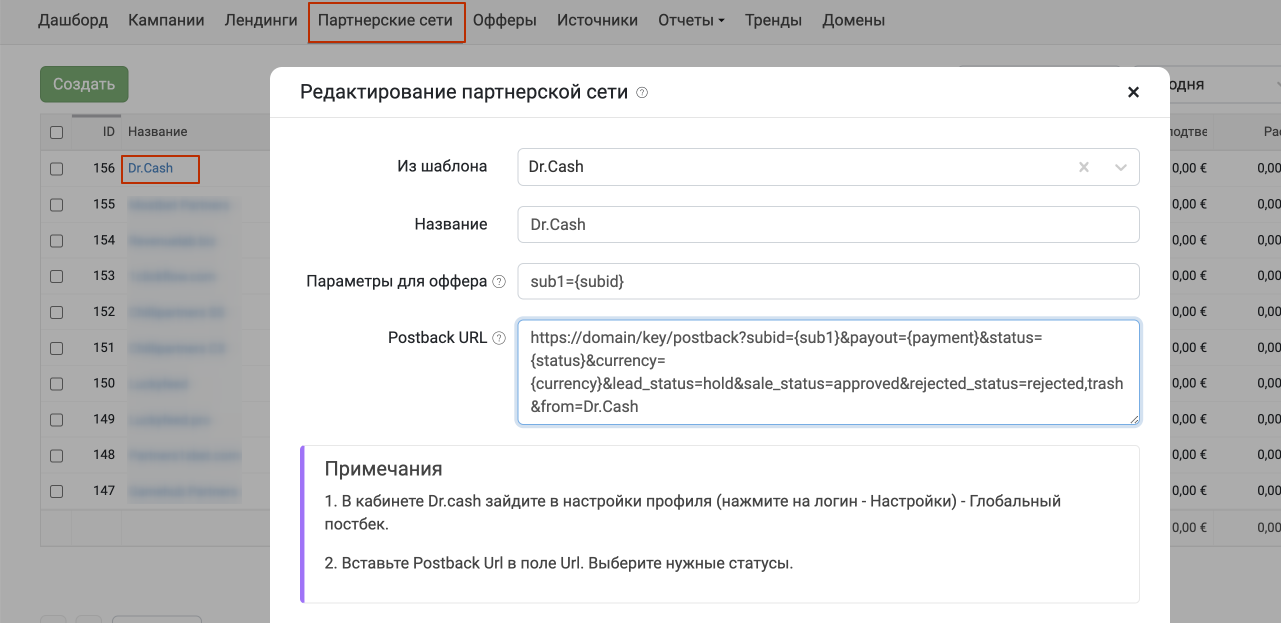The width and height of the screenshot is (1281, 623).
Task: Expand the Отчеты dropdown menu
Action: (691, 20)
